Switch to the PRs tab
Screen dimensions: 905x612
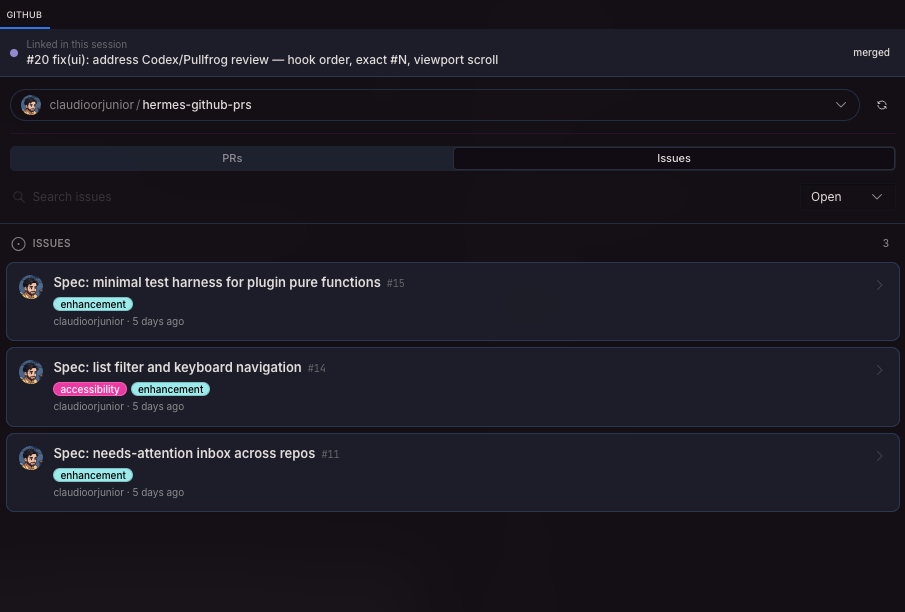[232, 158]
